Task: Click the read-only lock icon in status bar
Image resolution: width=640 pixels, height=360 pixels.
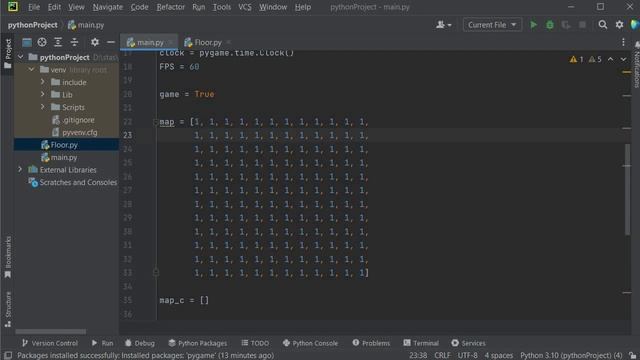Action: point(632,355)
